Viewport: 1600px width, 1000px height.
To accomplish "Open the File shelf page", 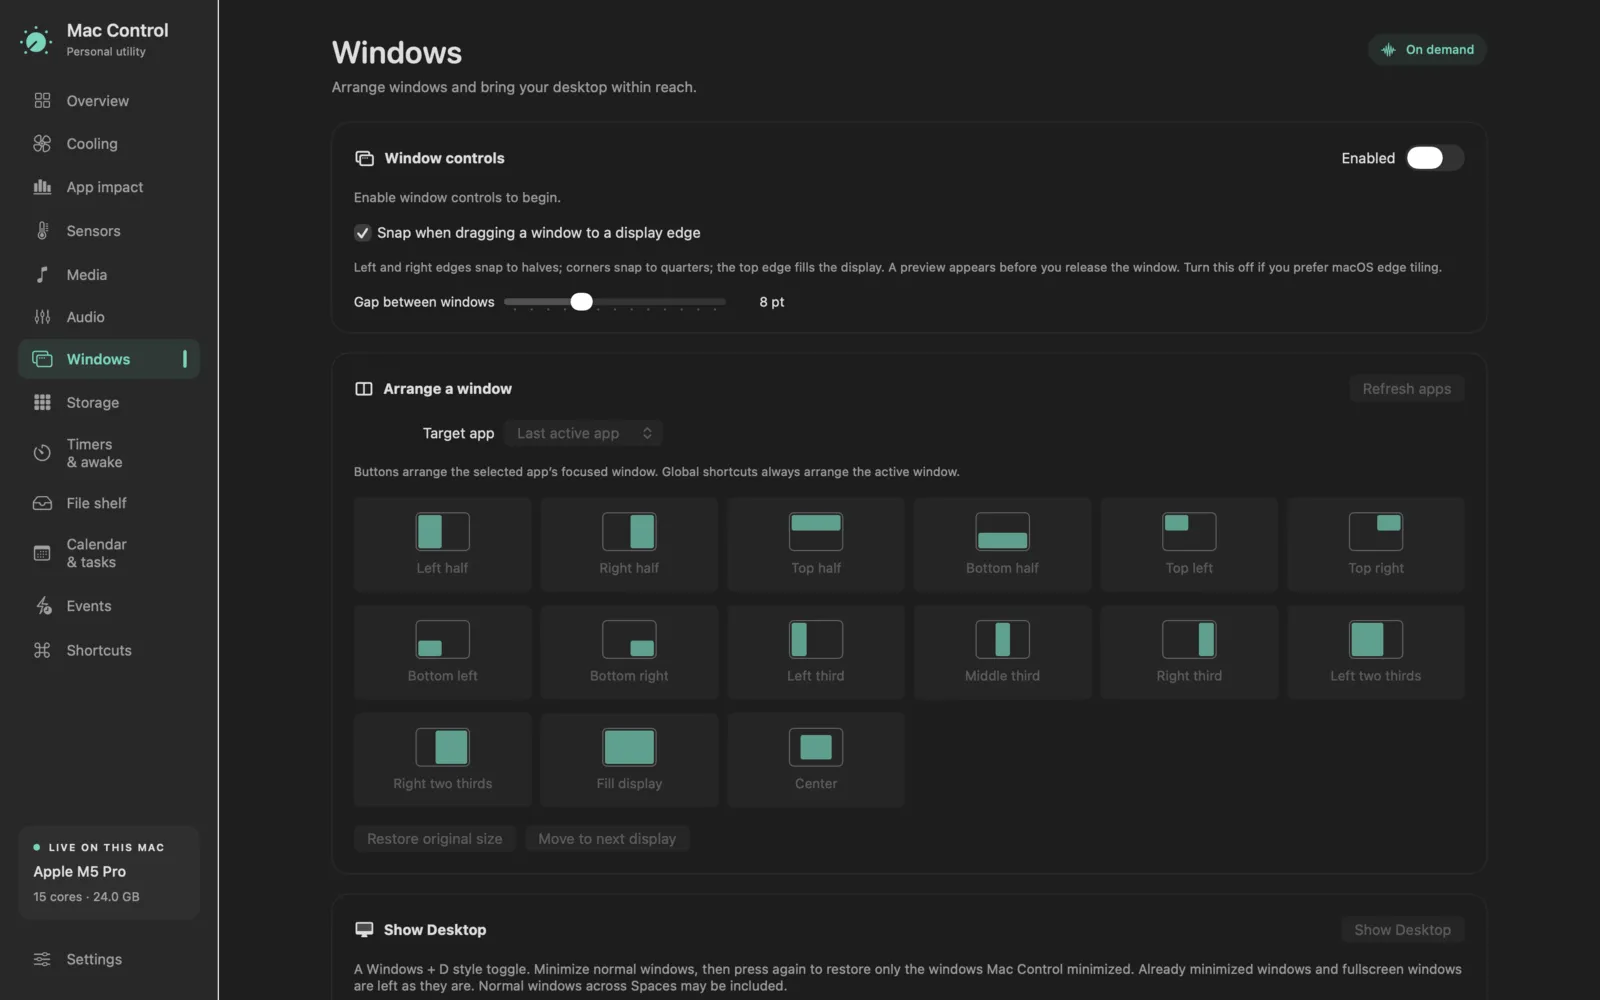I will click(x=109, y=503).
